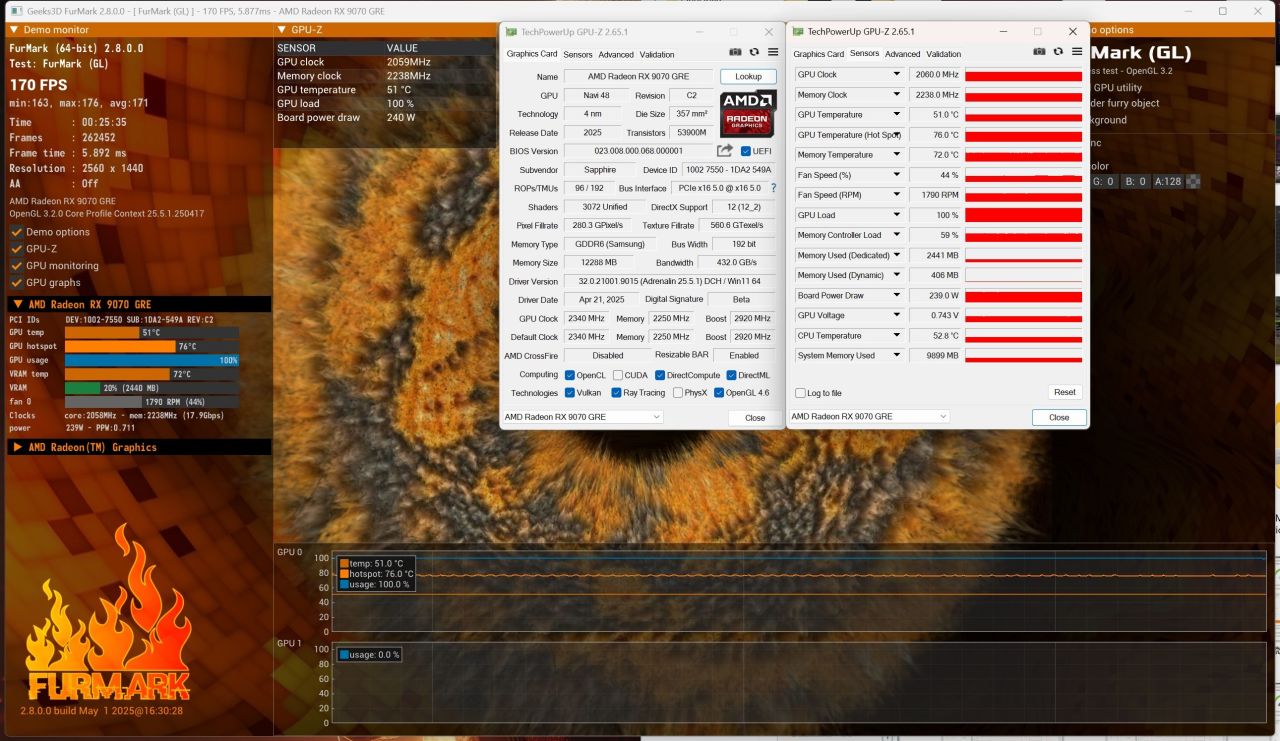Select Validation tab in left GPU-Z window

[x=657, y=55]
